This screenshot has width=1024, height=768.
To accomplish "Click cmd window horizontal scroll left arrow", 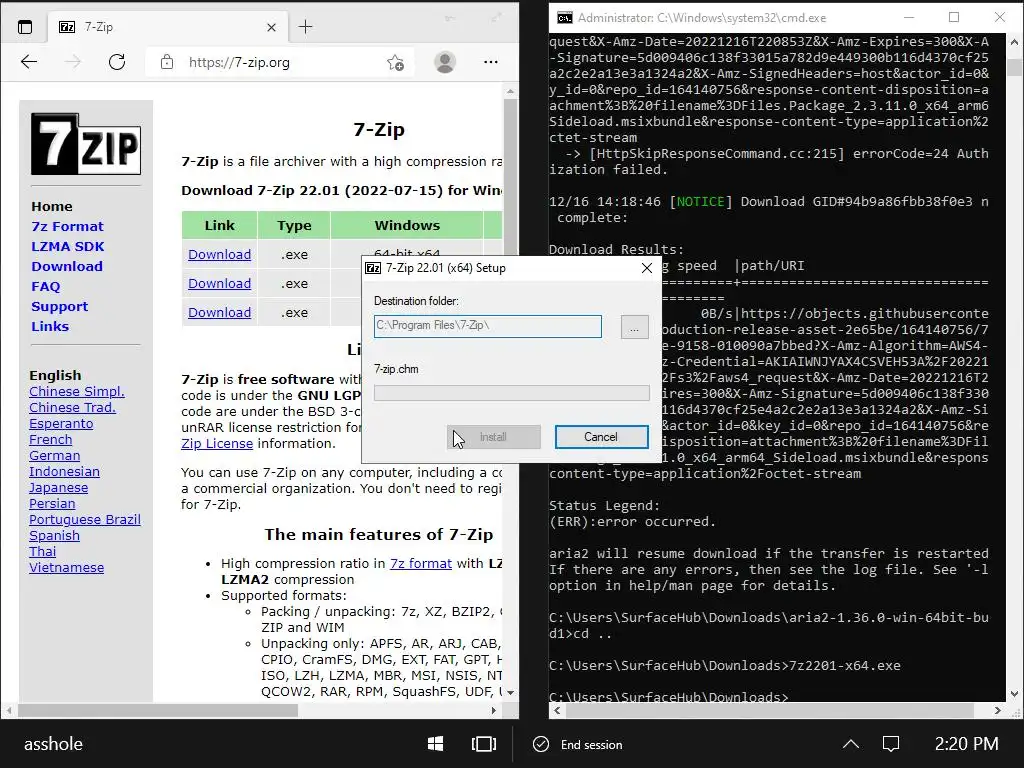I will point(557,710).
